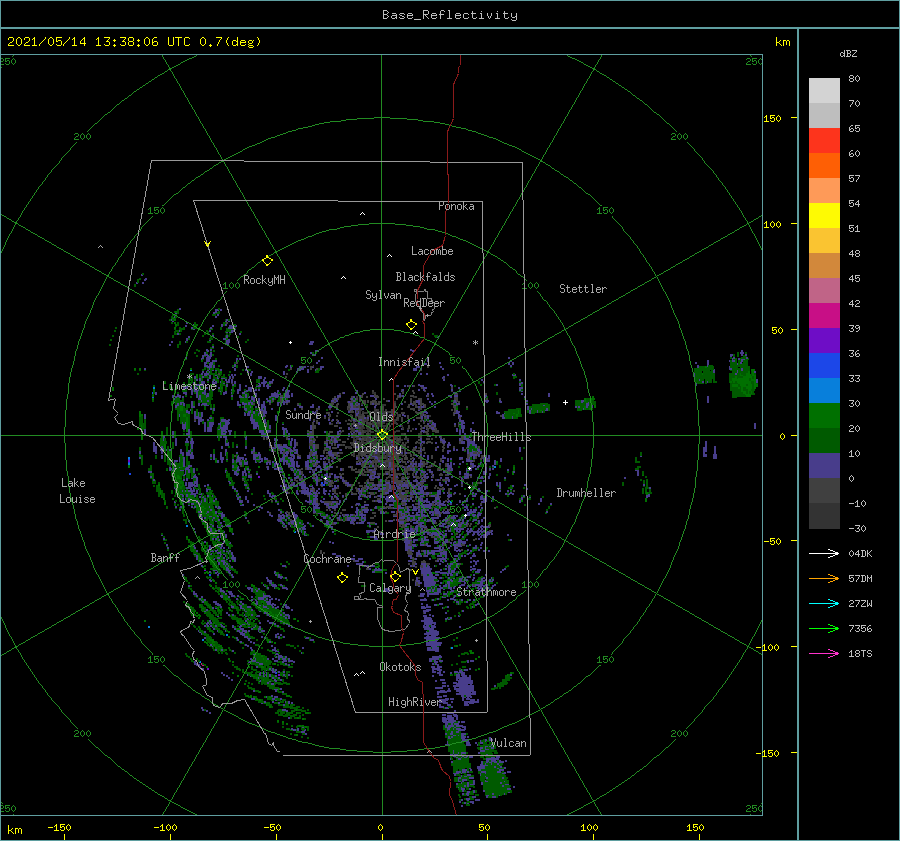Image resolution: width=900 pixels, height=841 pixels.
Task: Click the green echo cluster at far east edge
Action: (742, 374)
